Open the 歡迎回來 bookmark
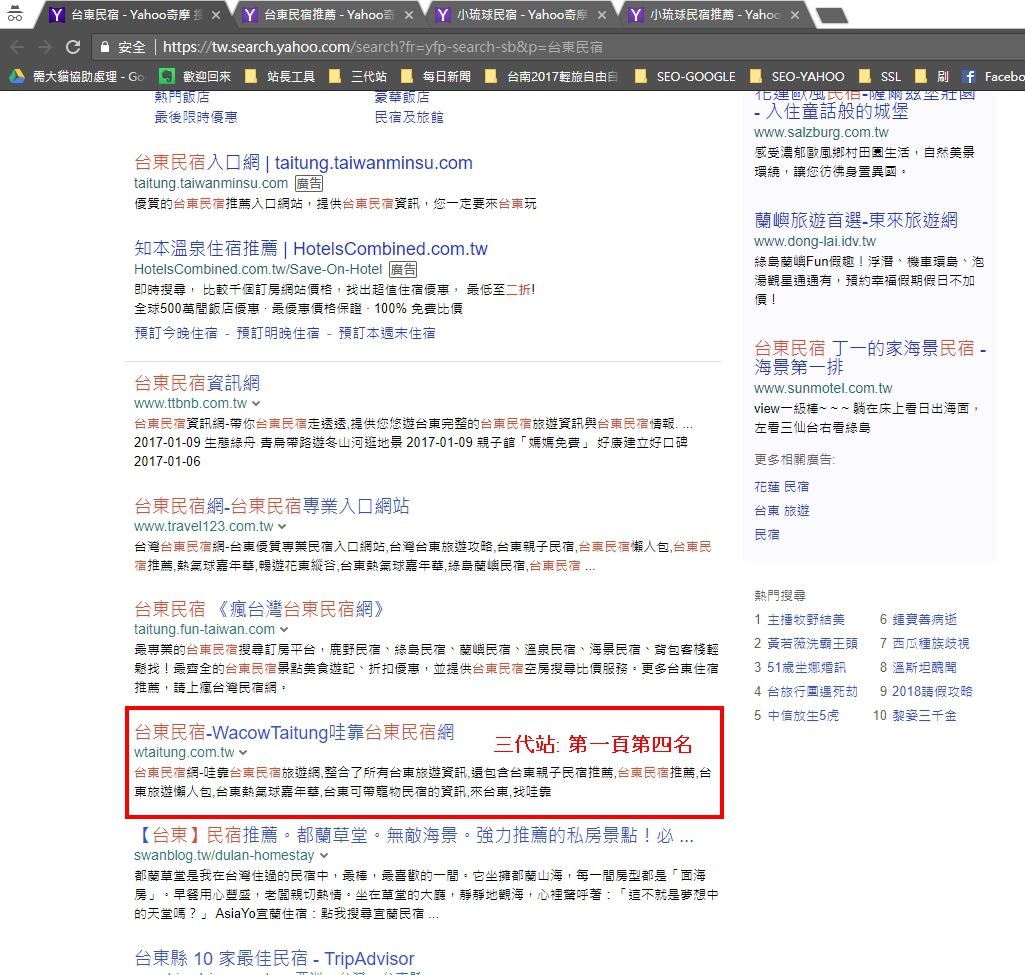 195,76
